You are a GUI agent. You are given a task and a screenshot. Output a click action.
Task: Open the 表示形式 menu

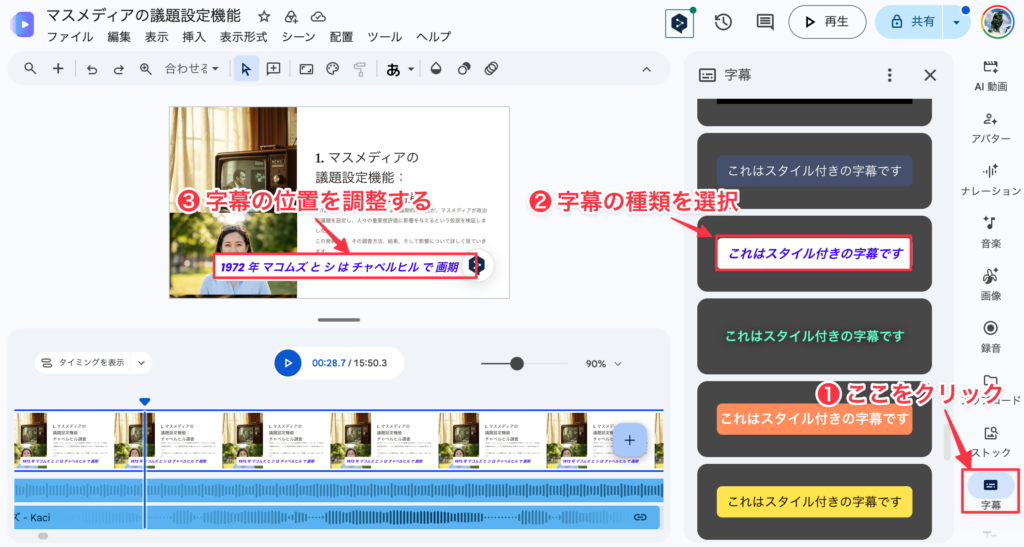(244, 37)
